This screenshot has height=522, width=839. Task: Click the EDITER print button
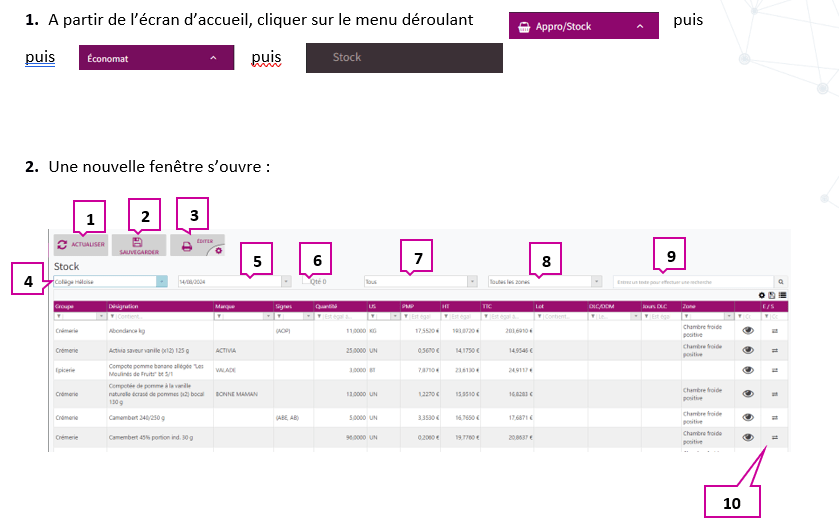click(x=197, y=245)
